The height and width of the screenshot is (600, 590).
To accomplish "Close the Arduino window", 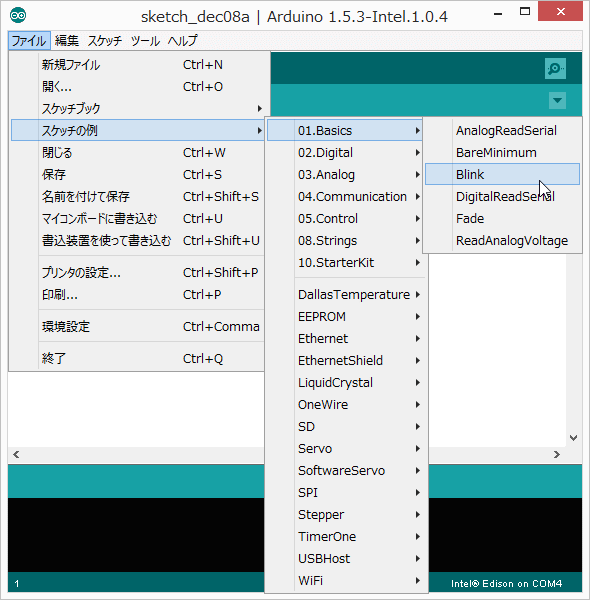I will pos(561,11).
